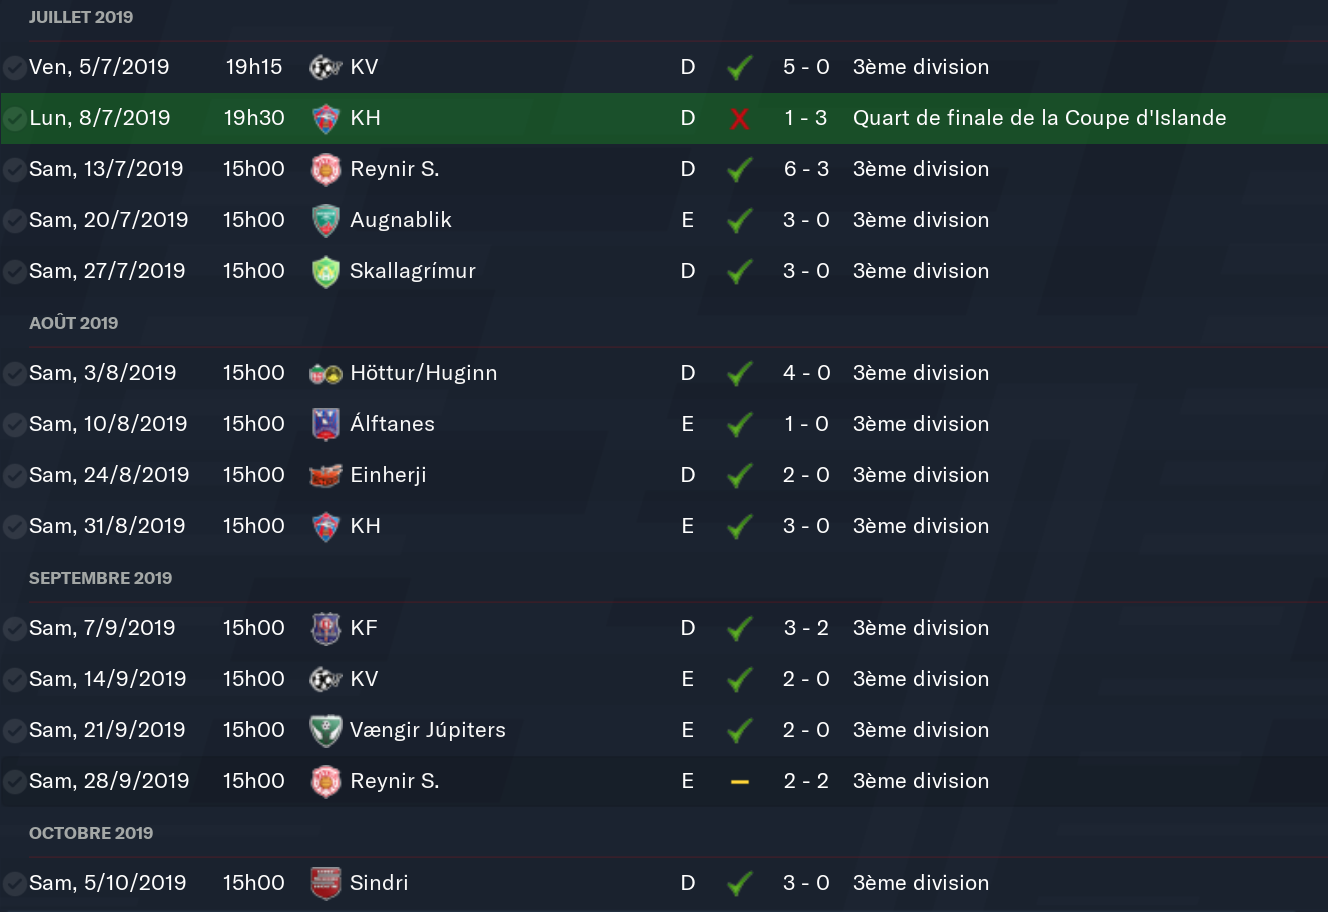This screenshot has height=912, width=1328.
Task: Click the SEPTEMBRE 2019 month header
Action: [100, 578]
